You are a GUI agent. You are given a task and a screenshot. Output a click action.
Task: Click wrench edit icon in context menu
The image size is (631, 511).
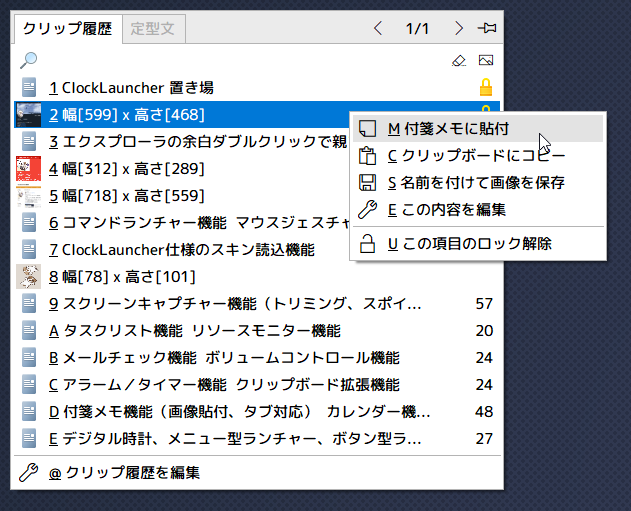[367, 210]
